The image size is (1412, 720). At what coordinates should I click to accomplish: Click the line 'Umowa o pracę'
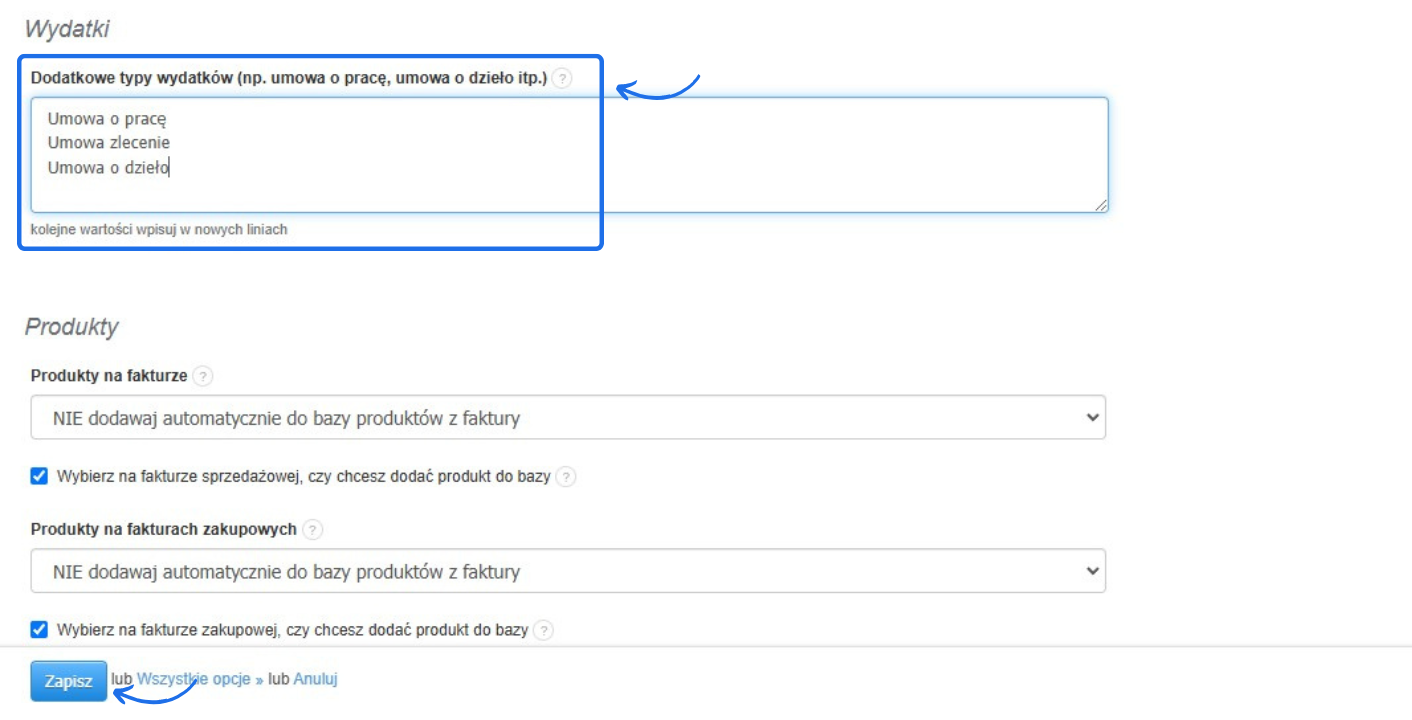coord(107,118)
